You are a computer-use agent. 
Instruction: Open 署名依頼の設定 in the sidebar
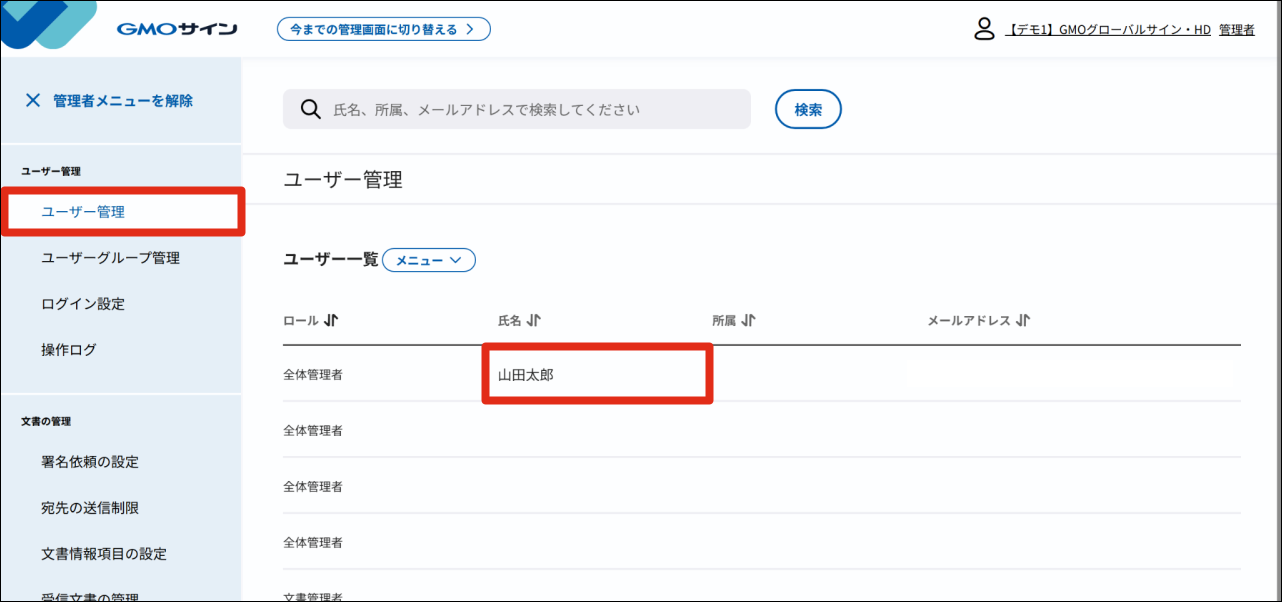coord(90,462)
